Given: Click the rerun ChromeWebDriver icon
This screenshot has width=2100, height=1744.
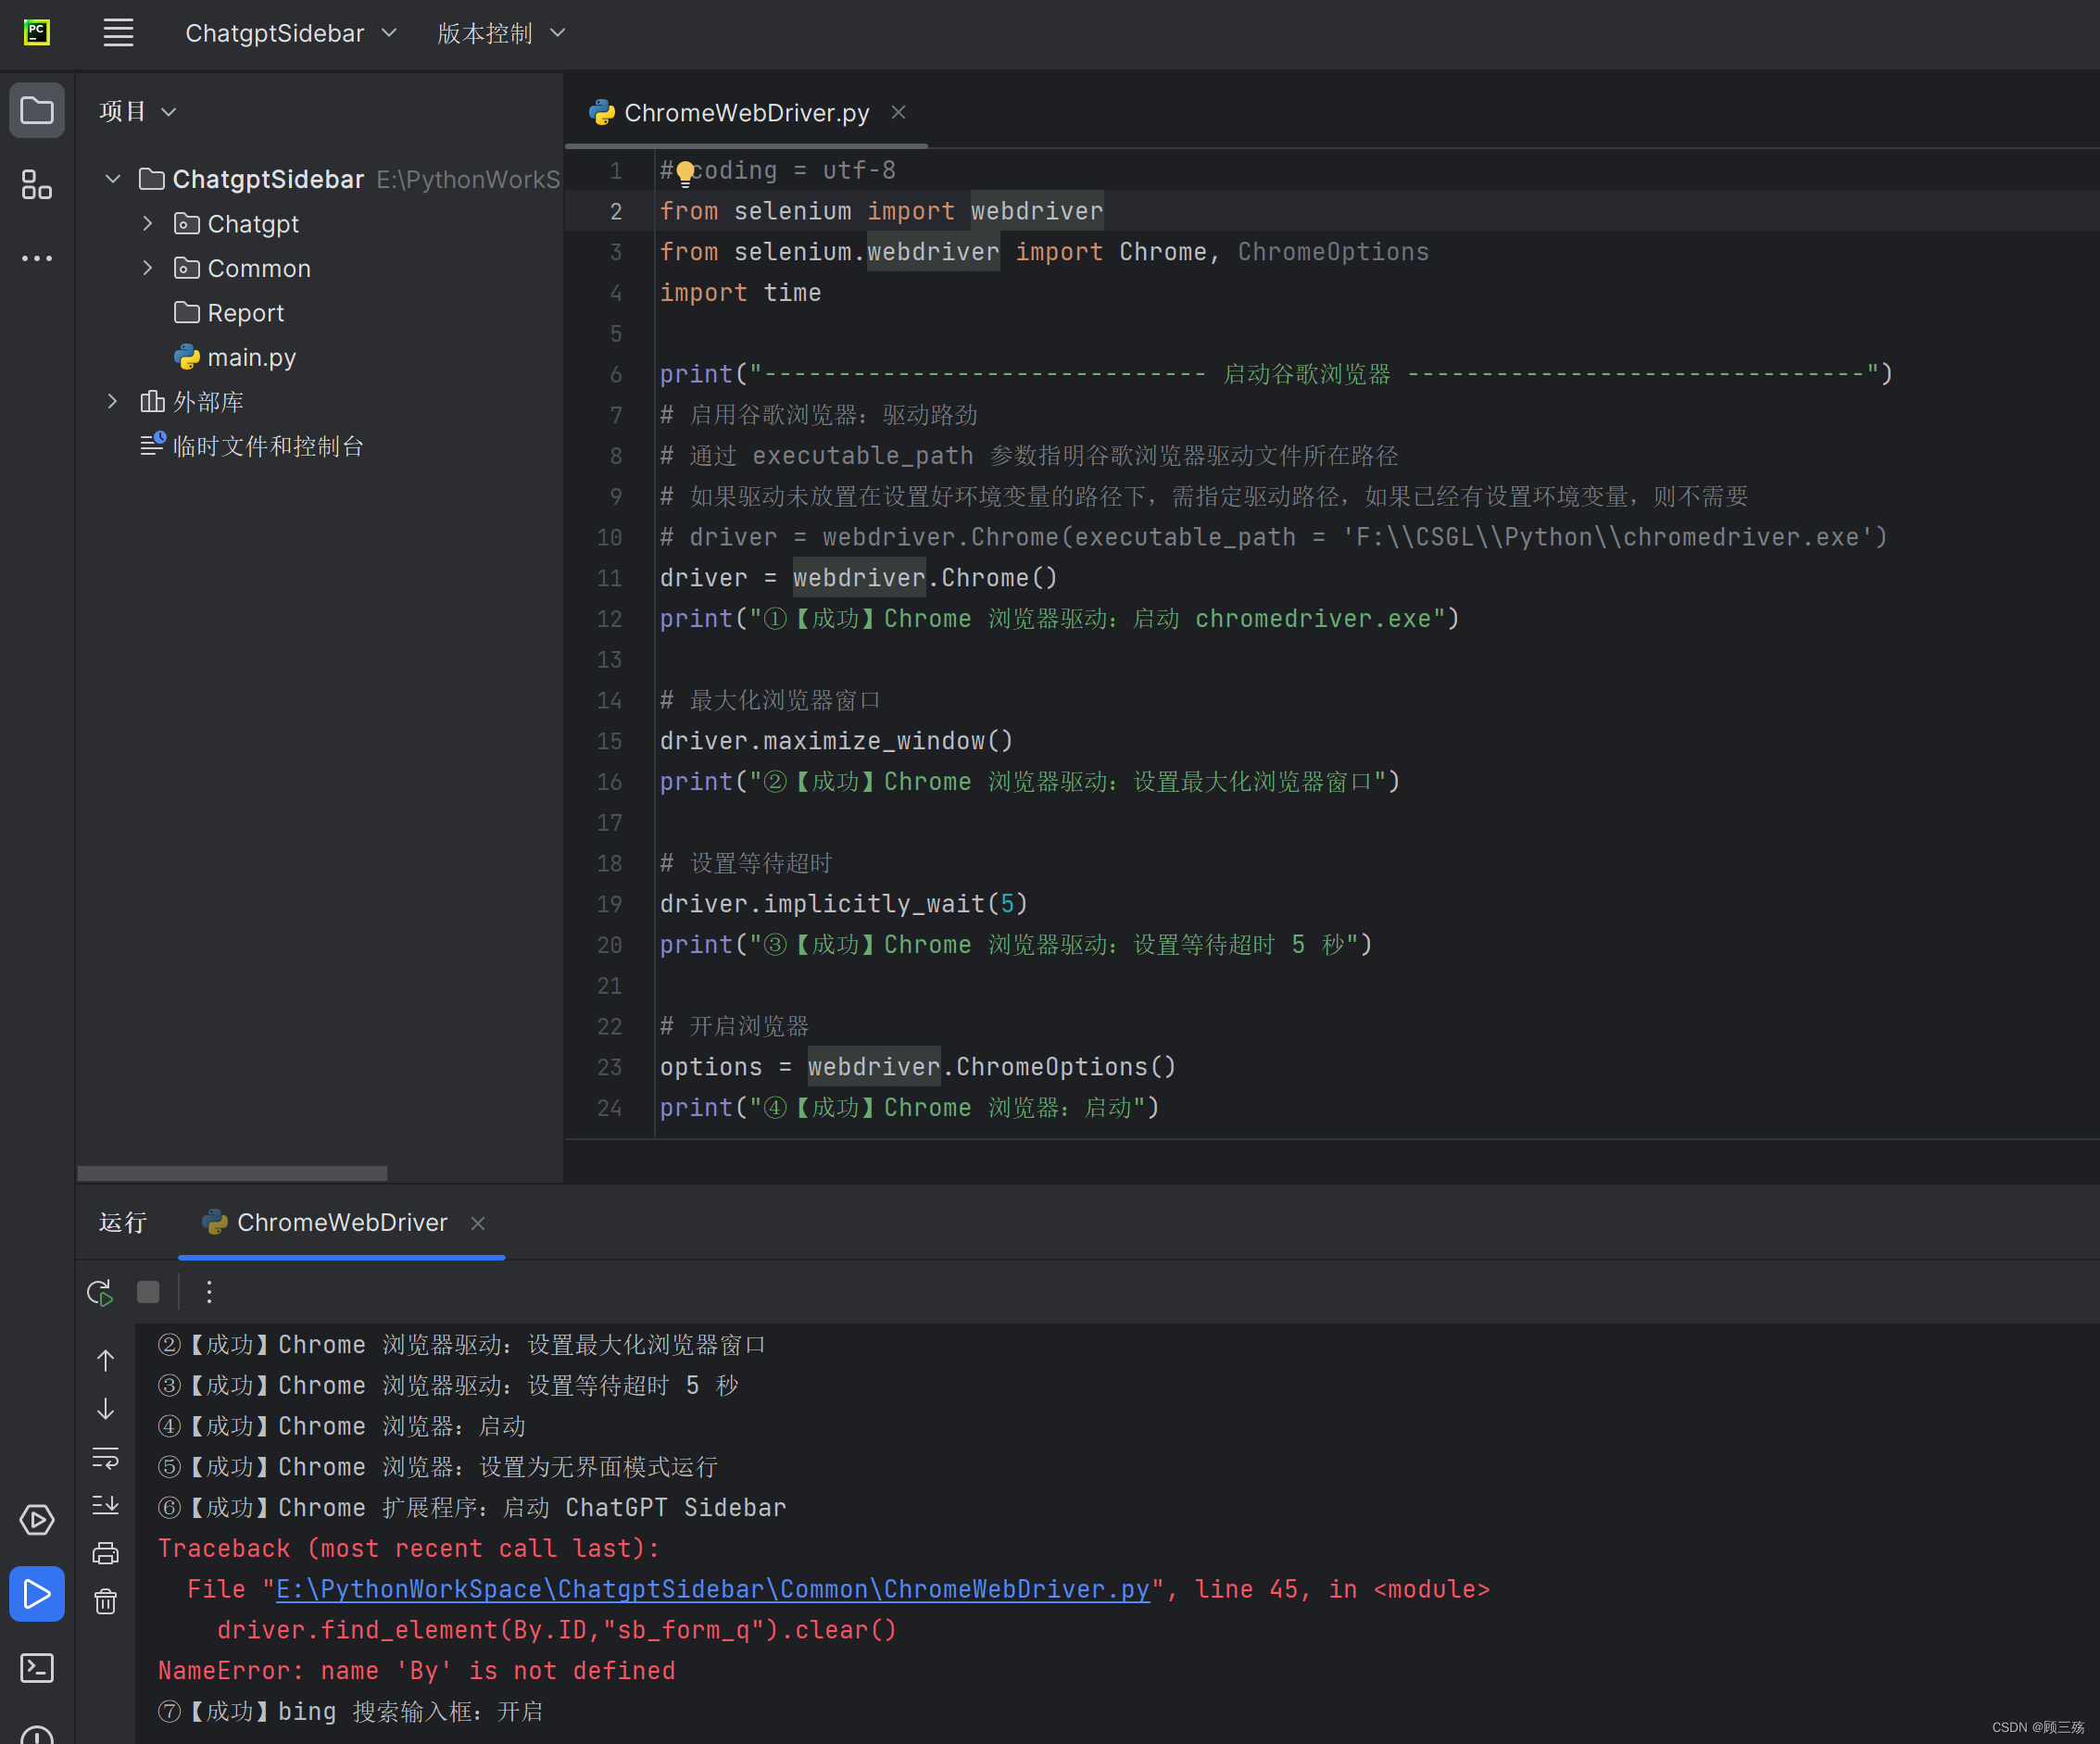Looking at the screenshot, I should 100,1292.
